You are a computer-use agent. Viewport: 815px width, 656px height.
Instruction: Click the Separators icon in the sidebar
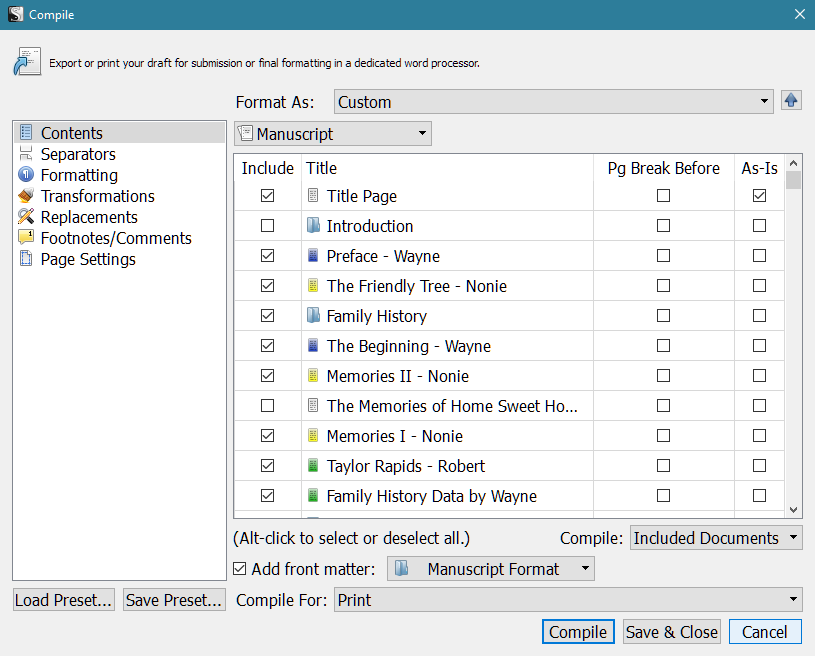(x=26, y=154)
